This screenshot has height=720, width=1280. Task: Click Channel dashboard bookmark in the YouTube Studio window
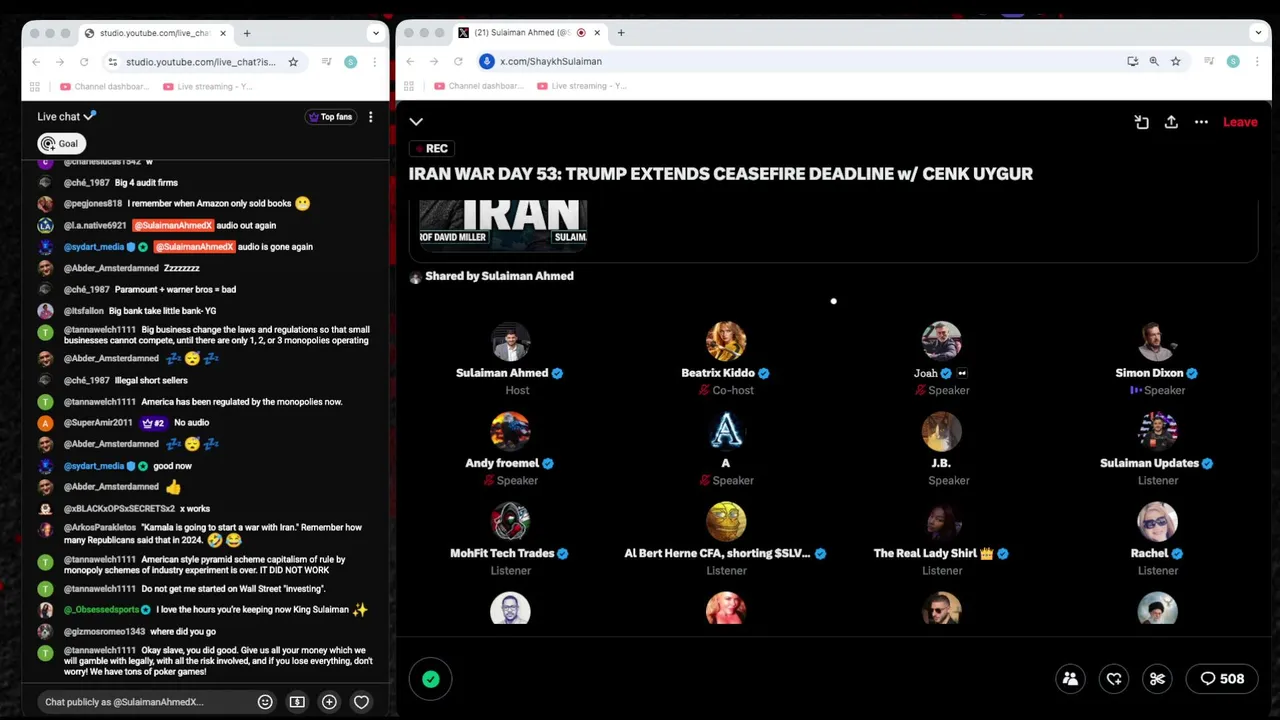coord(104,87)
